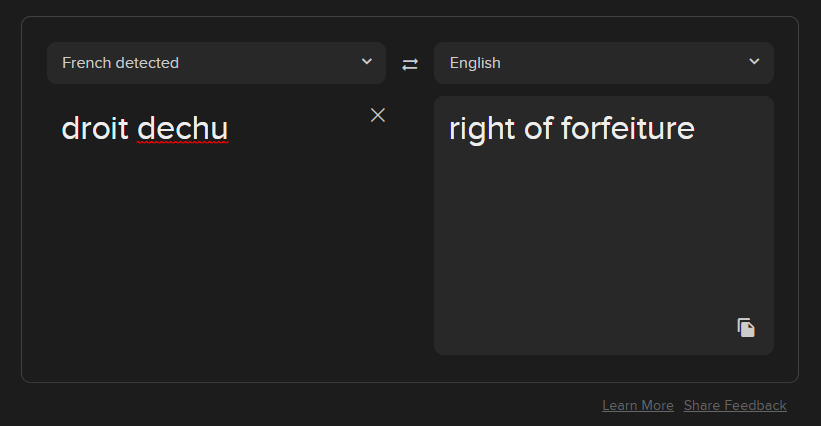Screen dimensions: 821x426
Task: Click the Share Feedback link
Action: pos(735,405)
